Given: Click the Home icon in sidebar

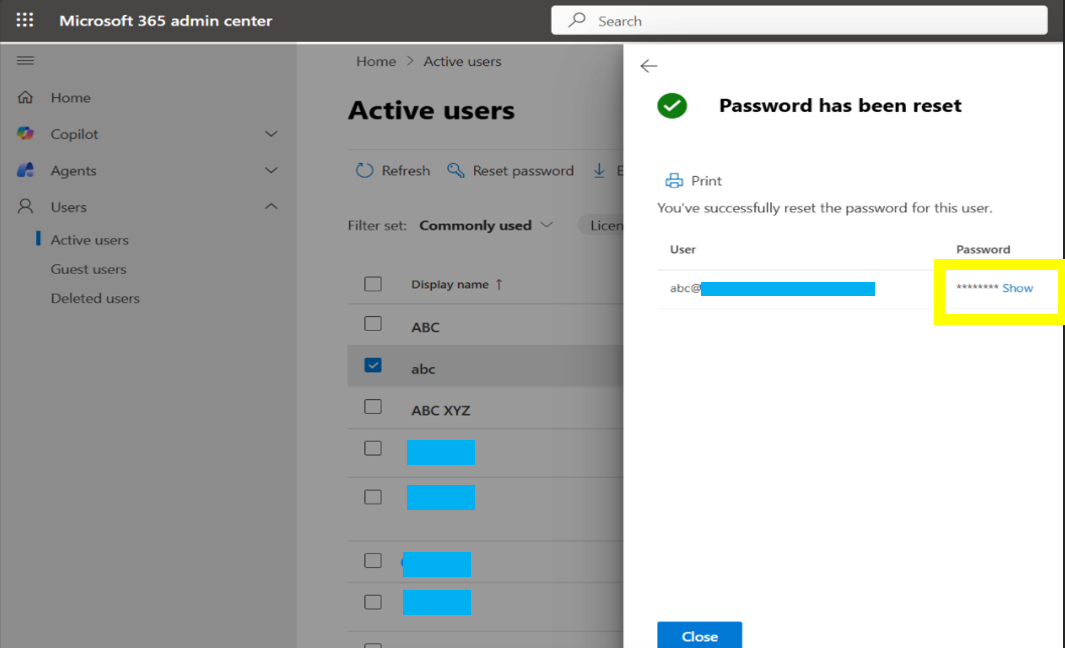Looking at the screenshot, I should (x=26, y=98).
